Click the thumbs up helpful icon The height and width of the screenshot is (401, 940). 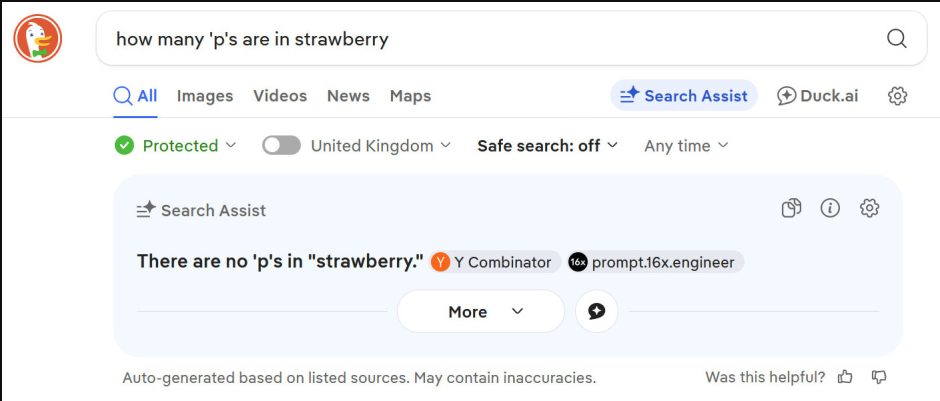click(x=846, y=377)
